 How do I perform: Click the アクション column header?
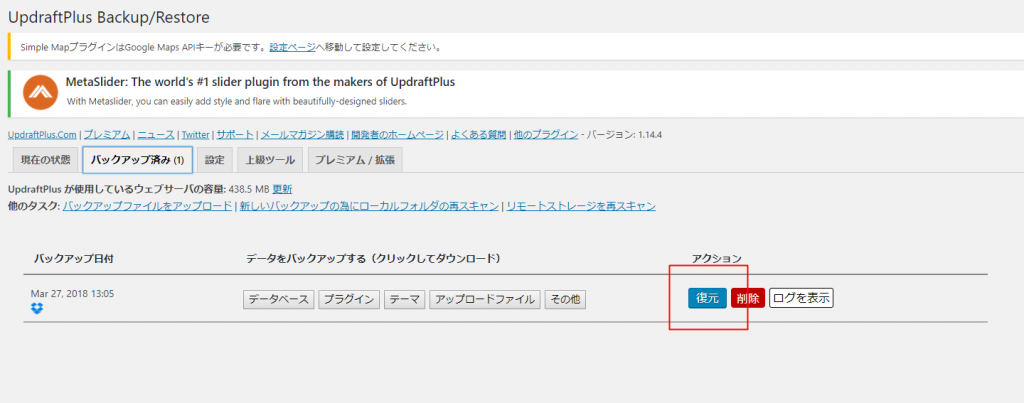[716, 259]
